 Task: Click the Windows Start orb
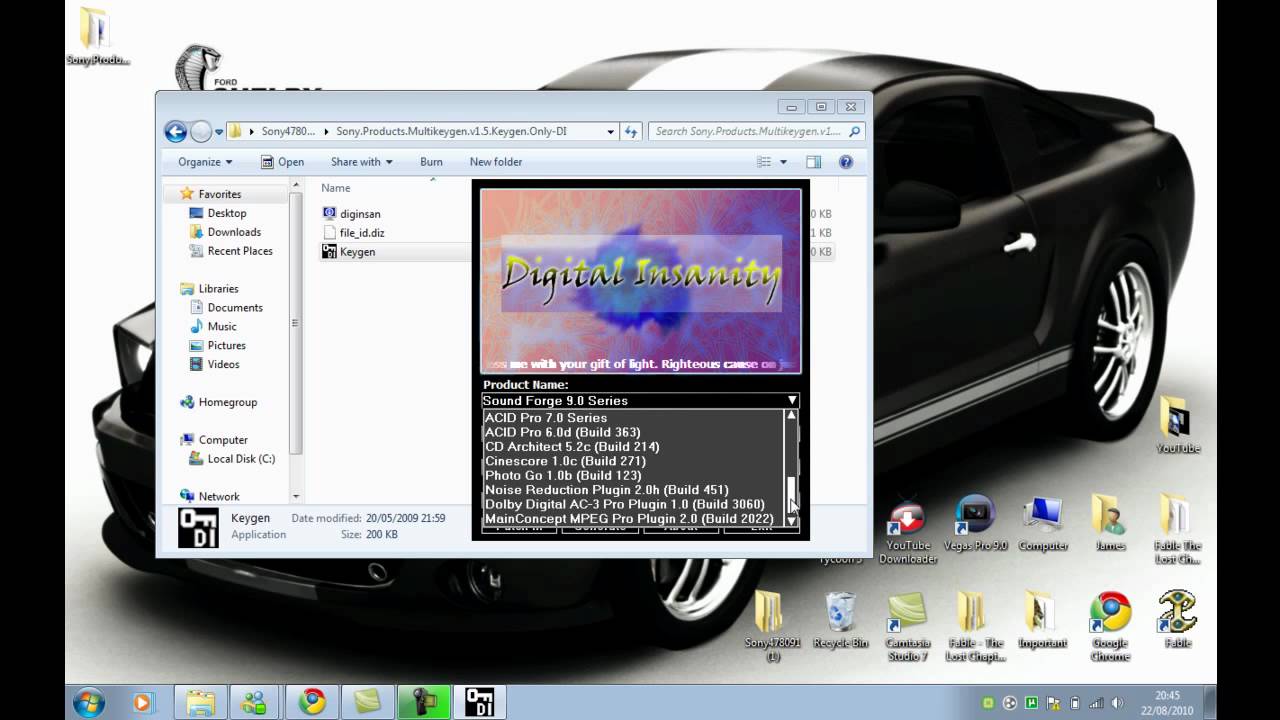[87, 702]
